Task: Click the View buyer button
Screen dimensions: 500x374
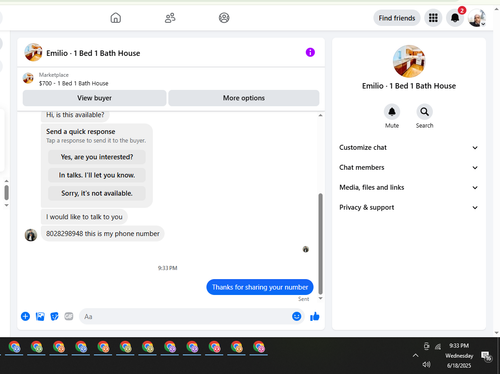Action: [x=94, y=98]
